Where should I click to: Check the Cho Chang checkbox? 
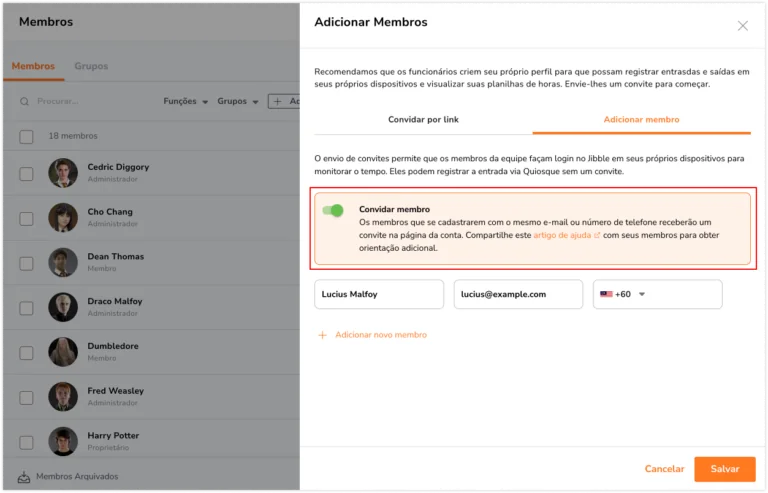point(26,218)
